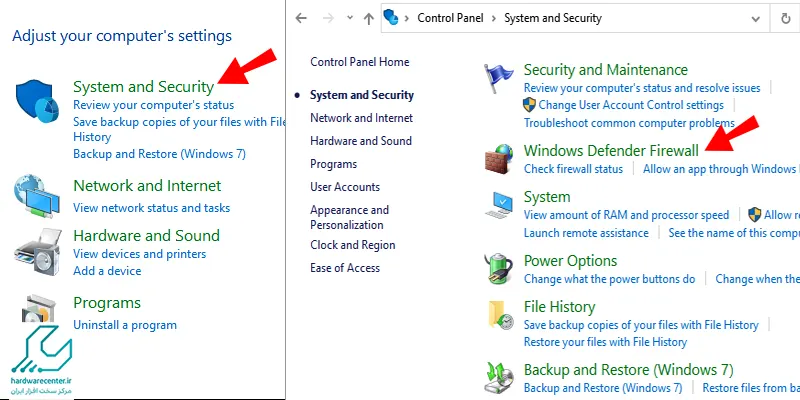The image size is (800, 400).
Task: Open the Programs heading in left window
Action: pos(107,303)
